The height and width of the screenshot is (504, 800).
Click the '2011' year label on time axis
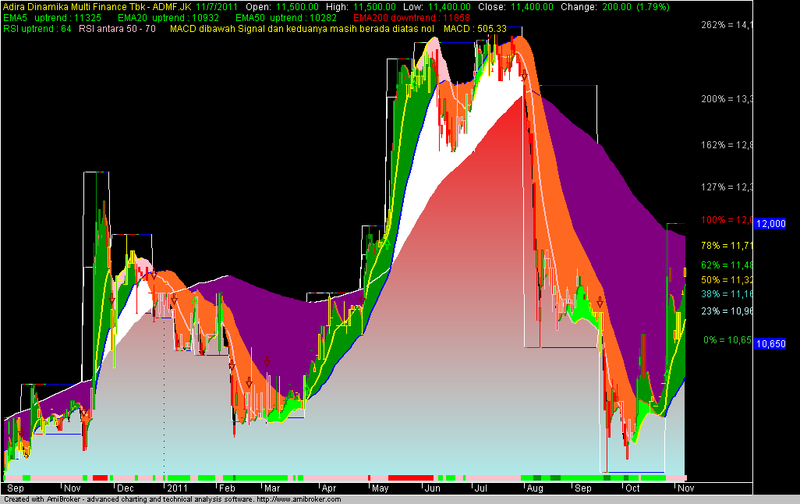click(177, 488)
